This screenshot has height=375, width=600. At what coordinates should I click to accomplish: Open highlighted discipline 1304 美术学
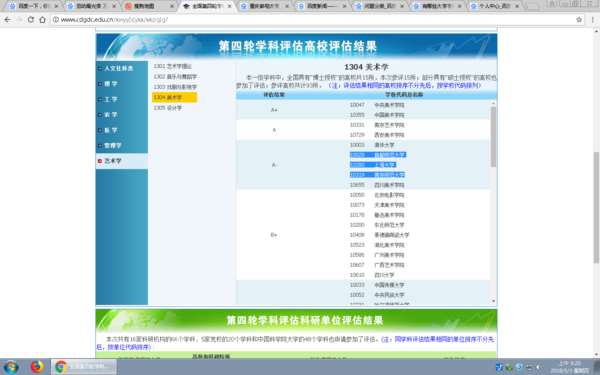174,98
